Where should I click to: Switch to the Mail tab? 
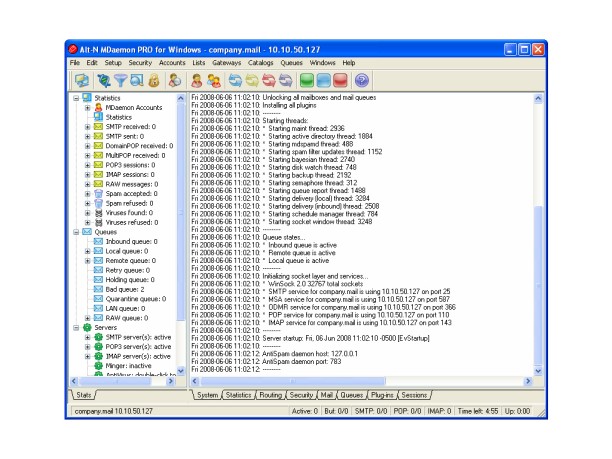coord(326,395)
